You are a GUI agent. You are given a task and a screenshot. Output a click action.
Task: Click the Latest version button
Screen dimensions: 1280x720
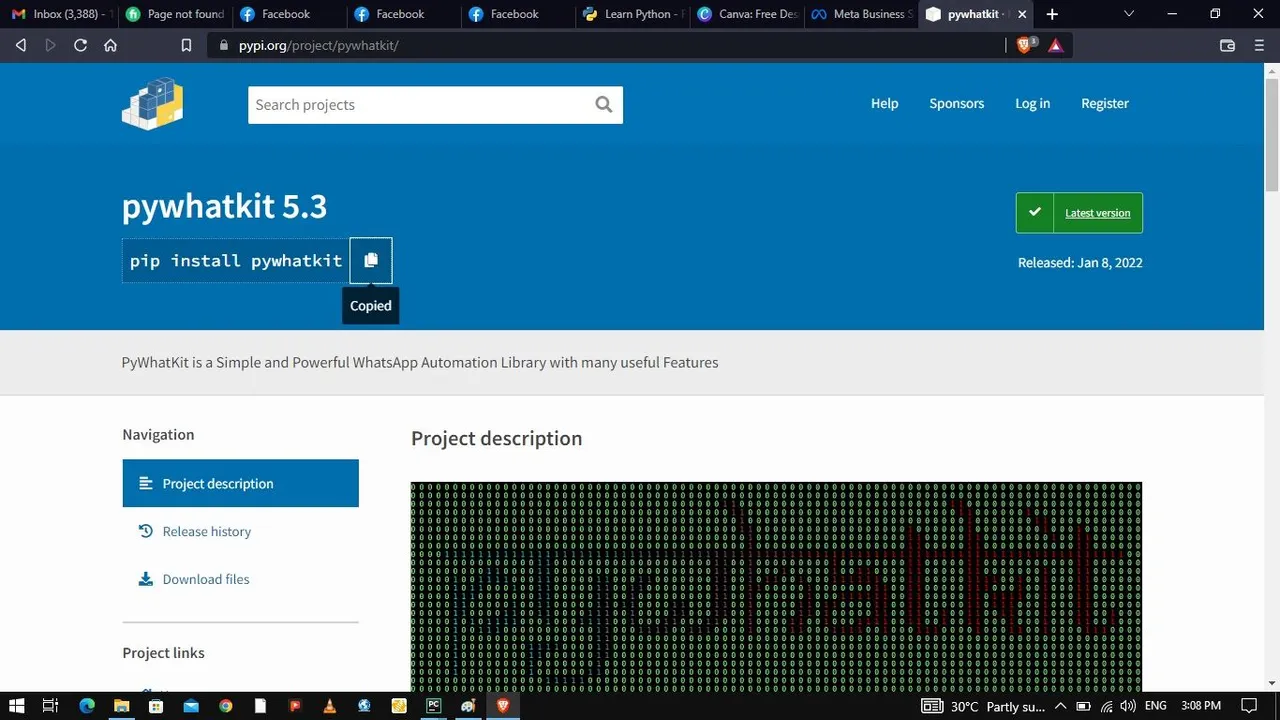1079,213
